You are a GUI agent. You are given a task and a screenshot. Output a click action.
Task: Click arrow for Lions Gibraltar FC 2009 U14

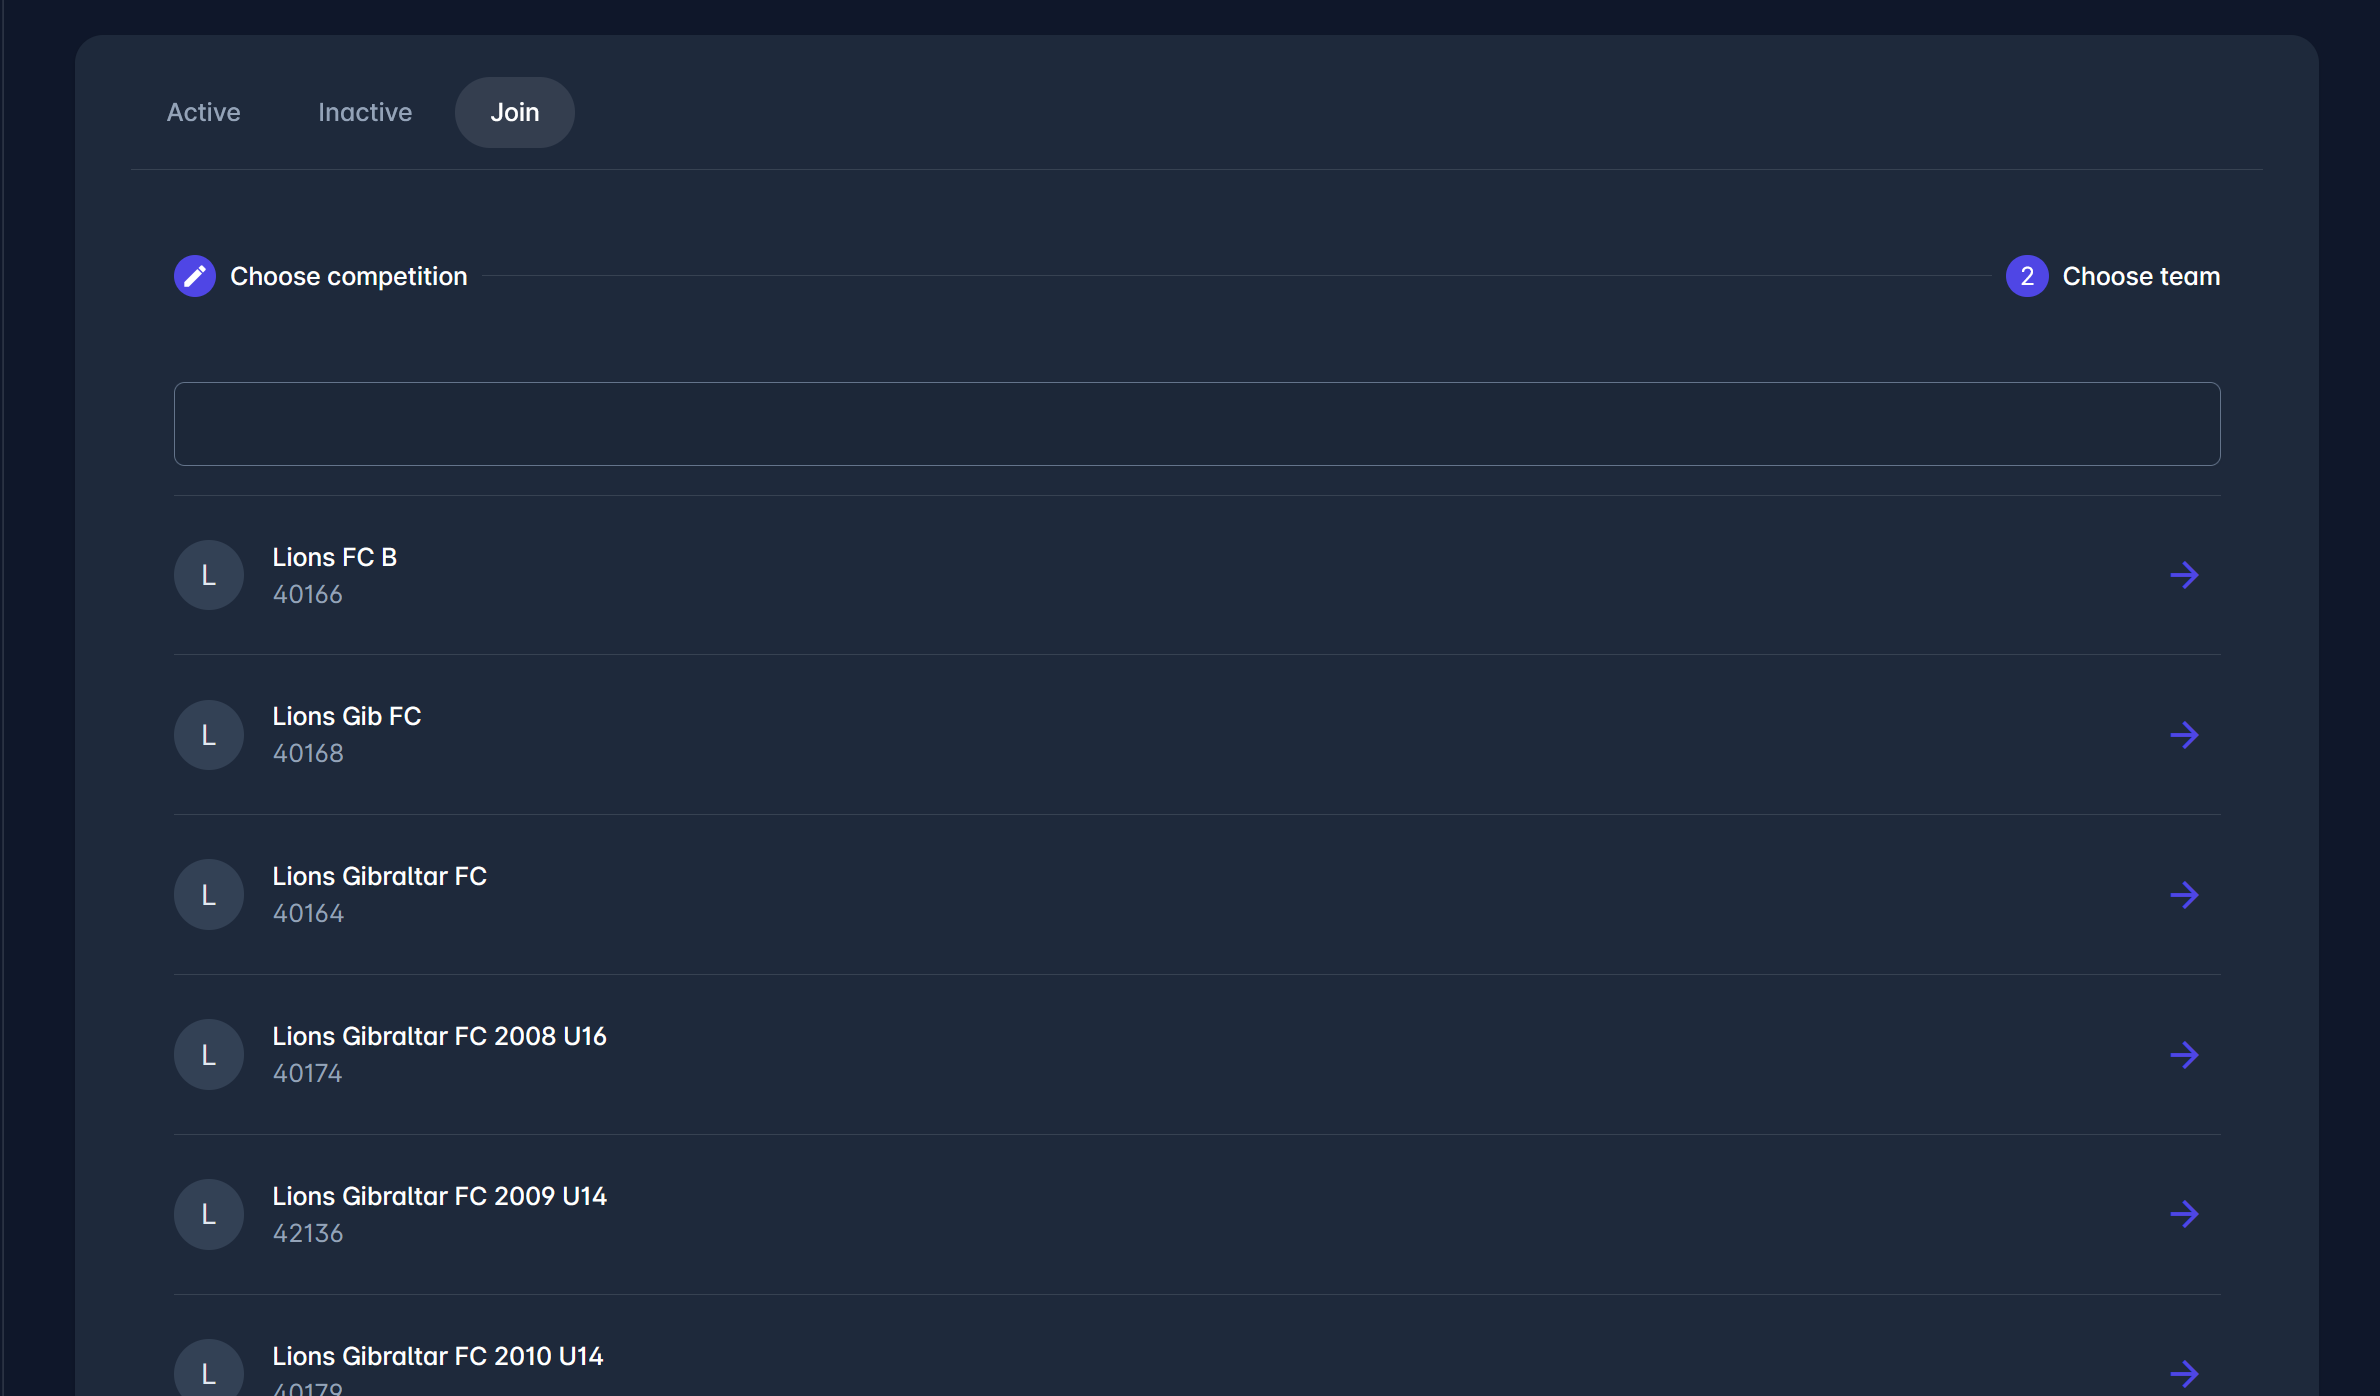click(2184, 1214)
